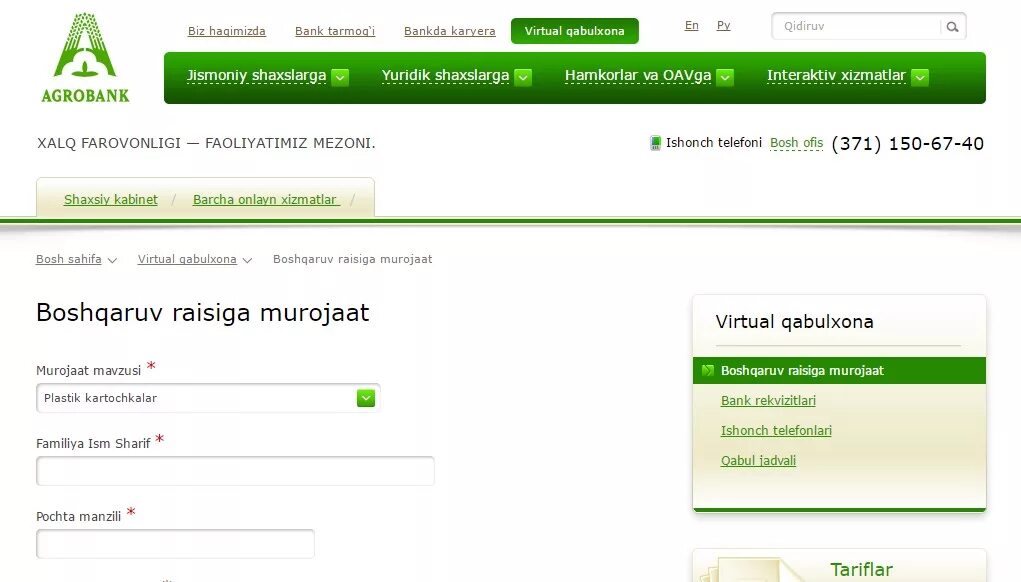Click the phone number (371) 150-67-40
The width and height of the screenshot is (1021, 582).
(x=908, y=143)
